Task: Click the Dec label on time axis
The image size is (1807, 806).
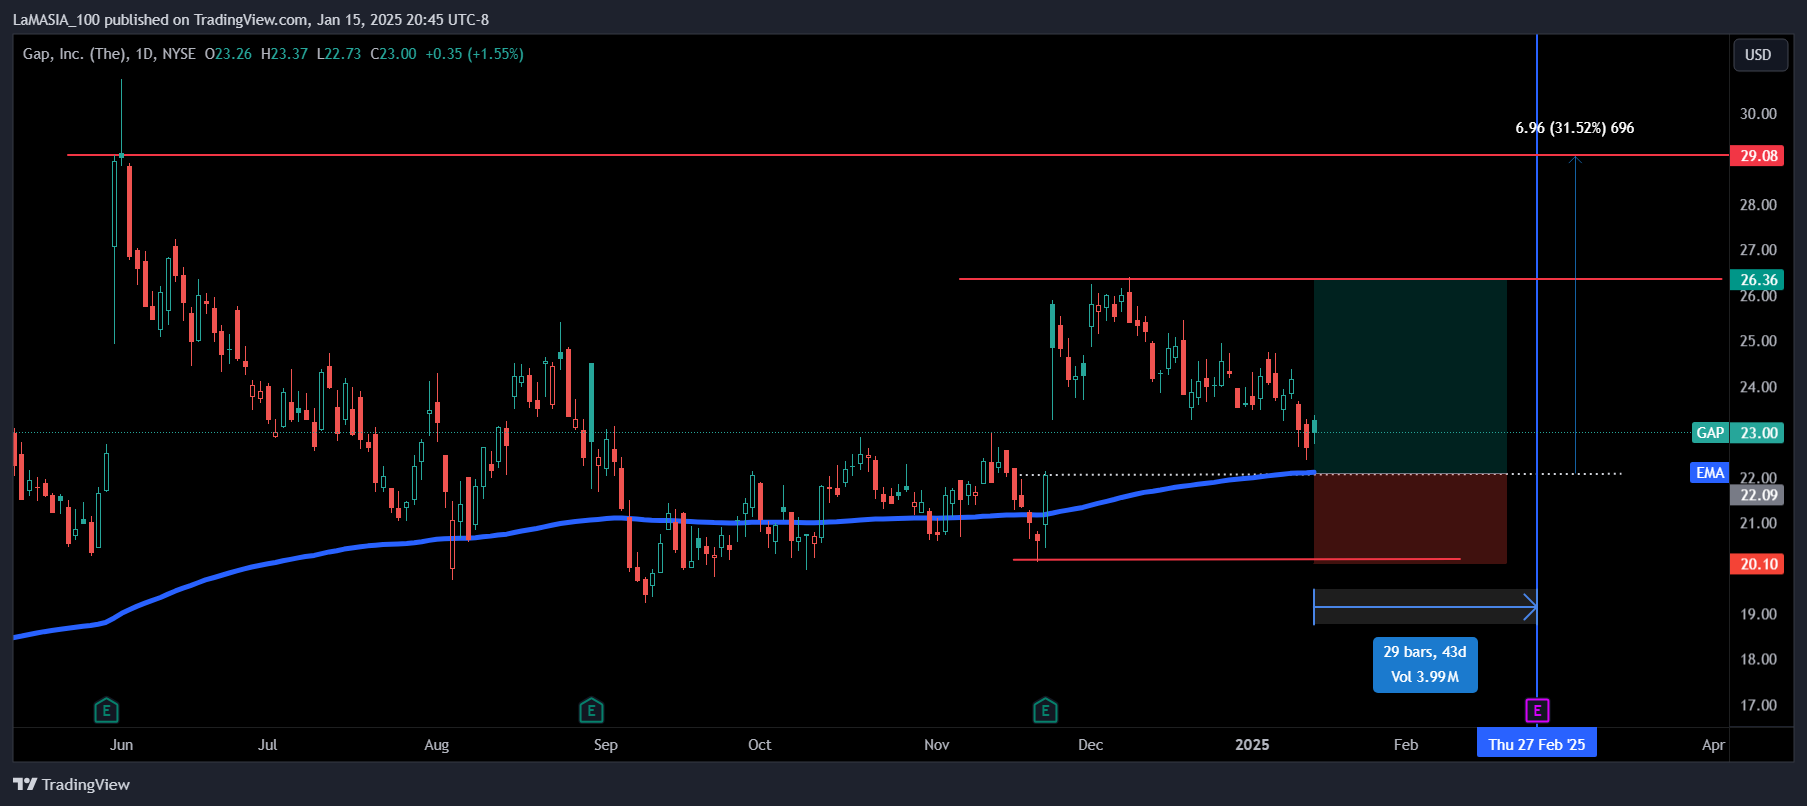Action: point(1090,745)
